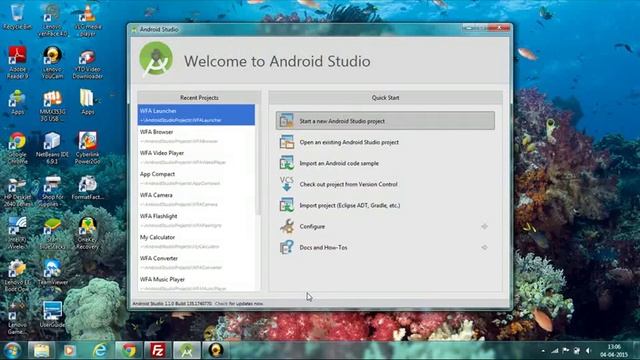Click the Adobe Reader 9 desktop icon
This screenshot has height=360, width=640.
click(17, 62)
